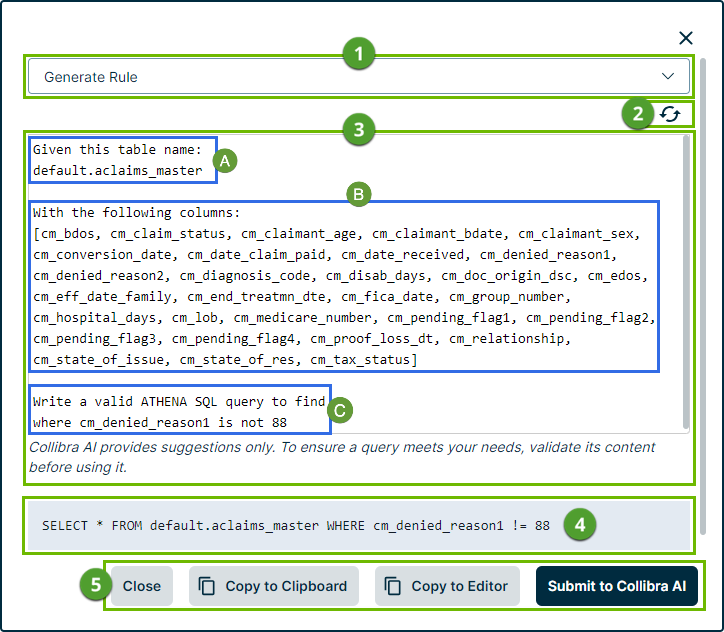Click the green letter C callout marker
The image size is (724, 632).
(x=339, y=409)
